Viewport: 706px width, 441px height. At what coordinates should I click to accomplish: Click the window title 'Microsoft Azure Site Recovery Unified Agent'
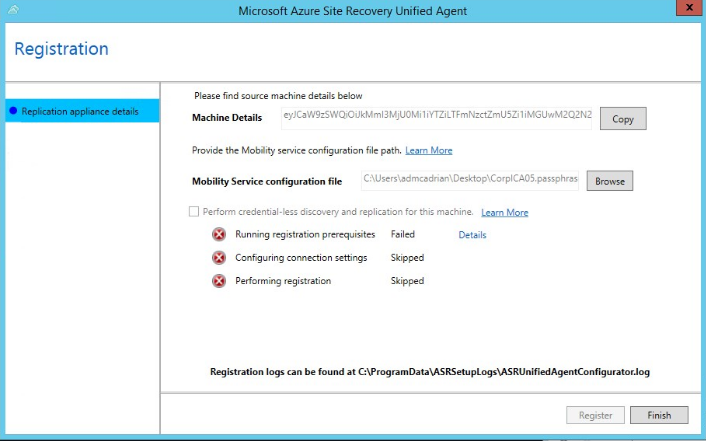click(x=353, y=11)
